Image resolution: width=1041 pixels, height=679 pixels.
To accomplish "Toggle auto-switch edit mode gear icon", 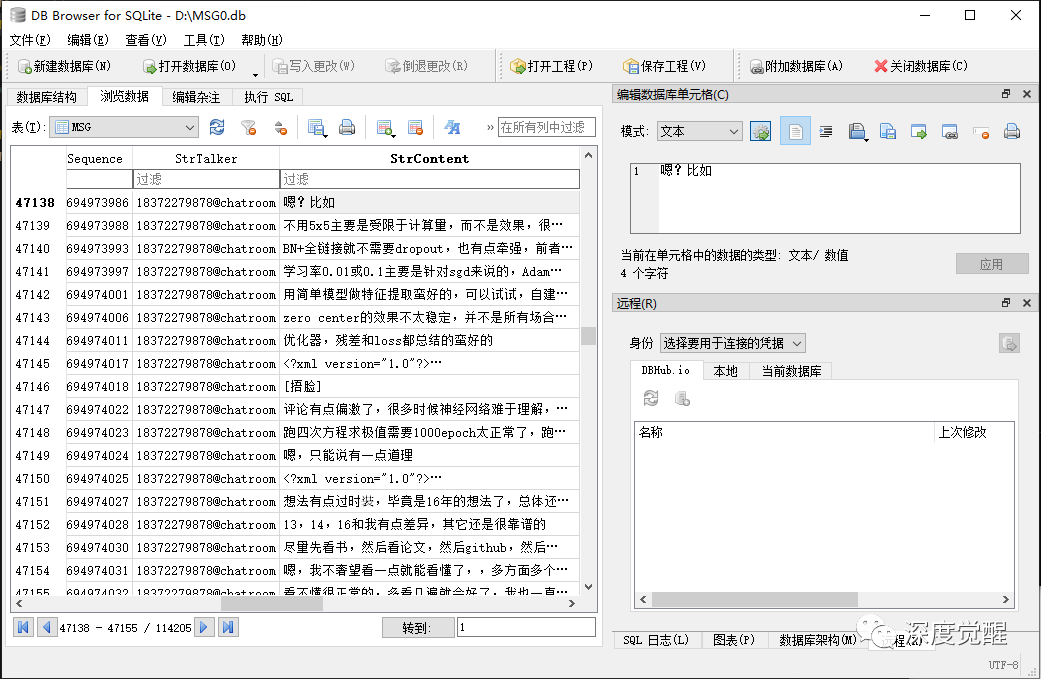I will point(761,131).
